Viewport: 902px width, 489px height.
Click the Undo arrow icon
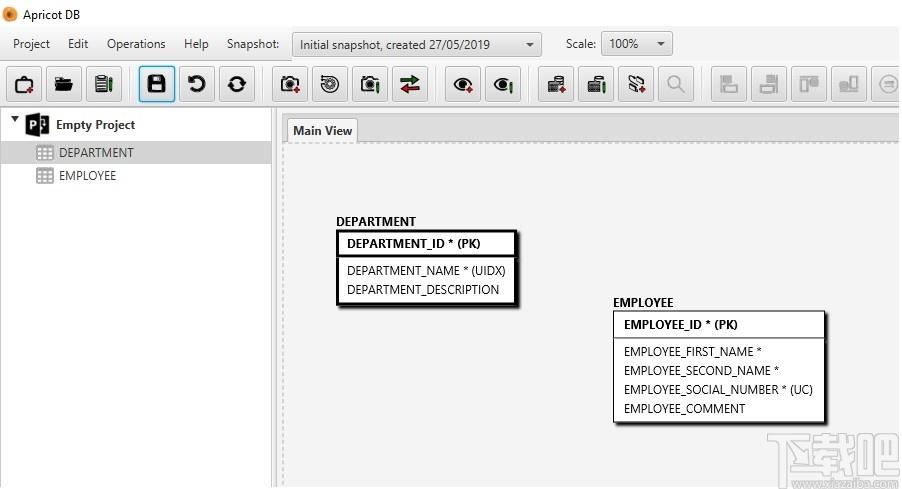[x=197, y=85]
